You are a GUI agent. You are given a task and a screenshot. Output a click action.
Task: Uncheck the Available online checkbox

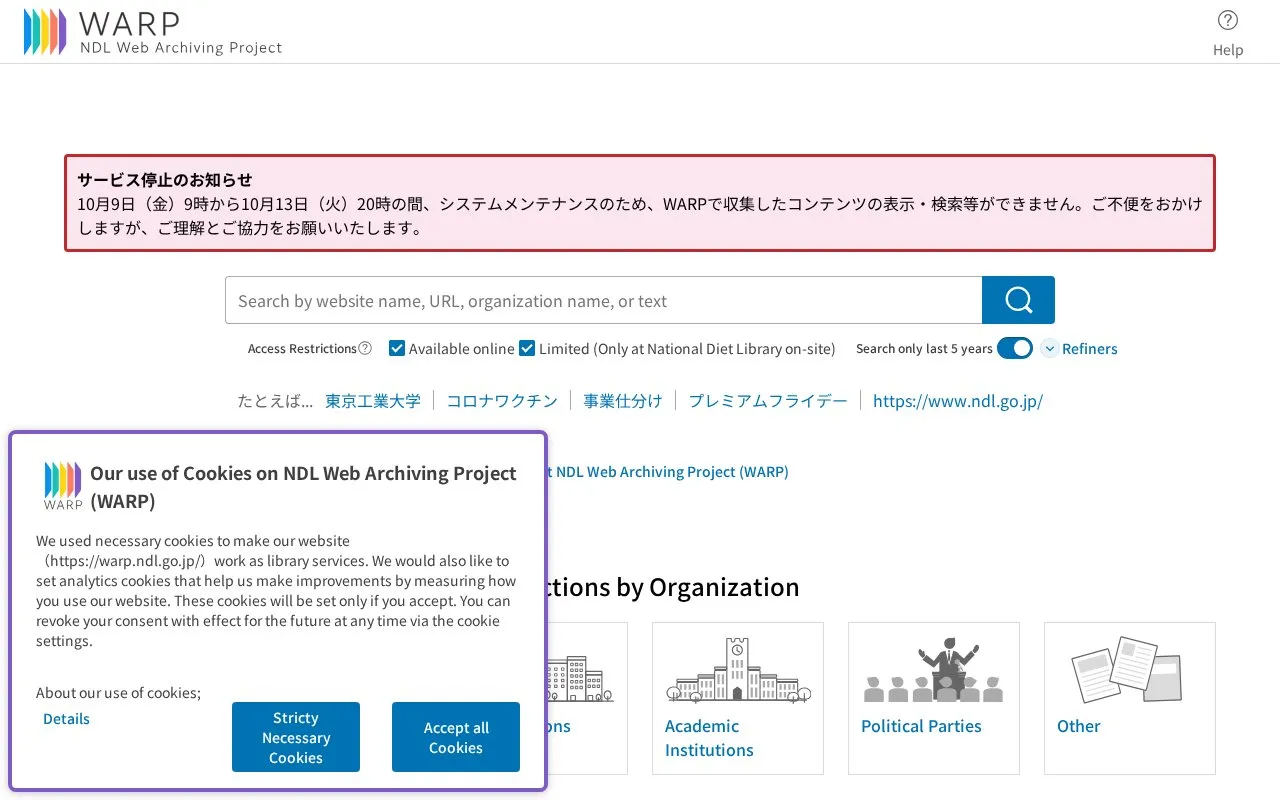(x=397, y=348)
